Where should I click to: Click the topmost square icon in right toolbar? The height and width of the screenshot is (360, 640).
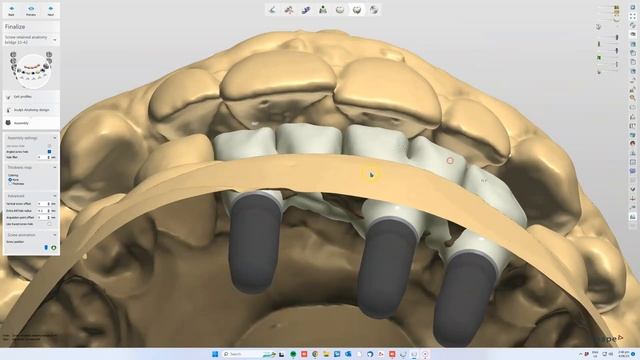click(x=633, y=7)
